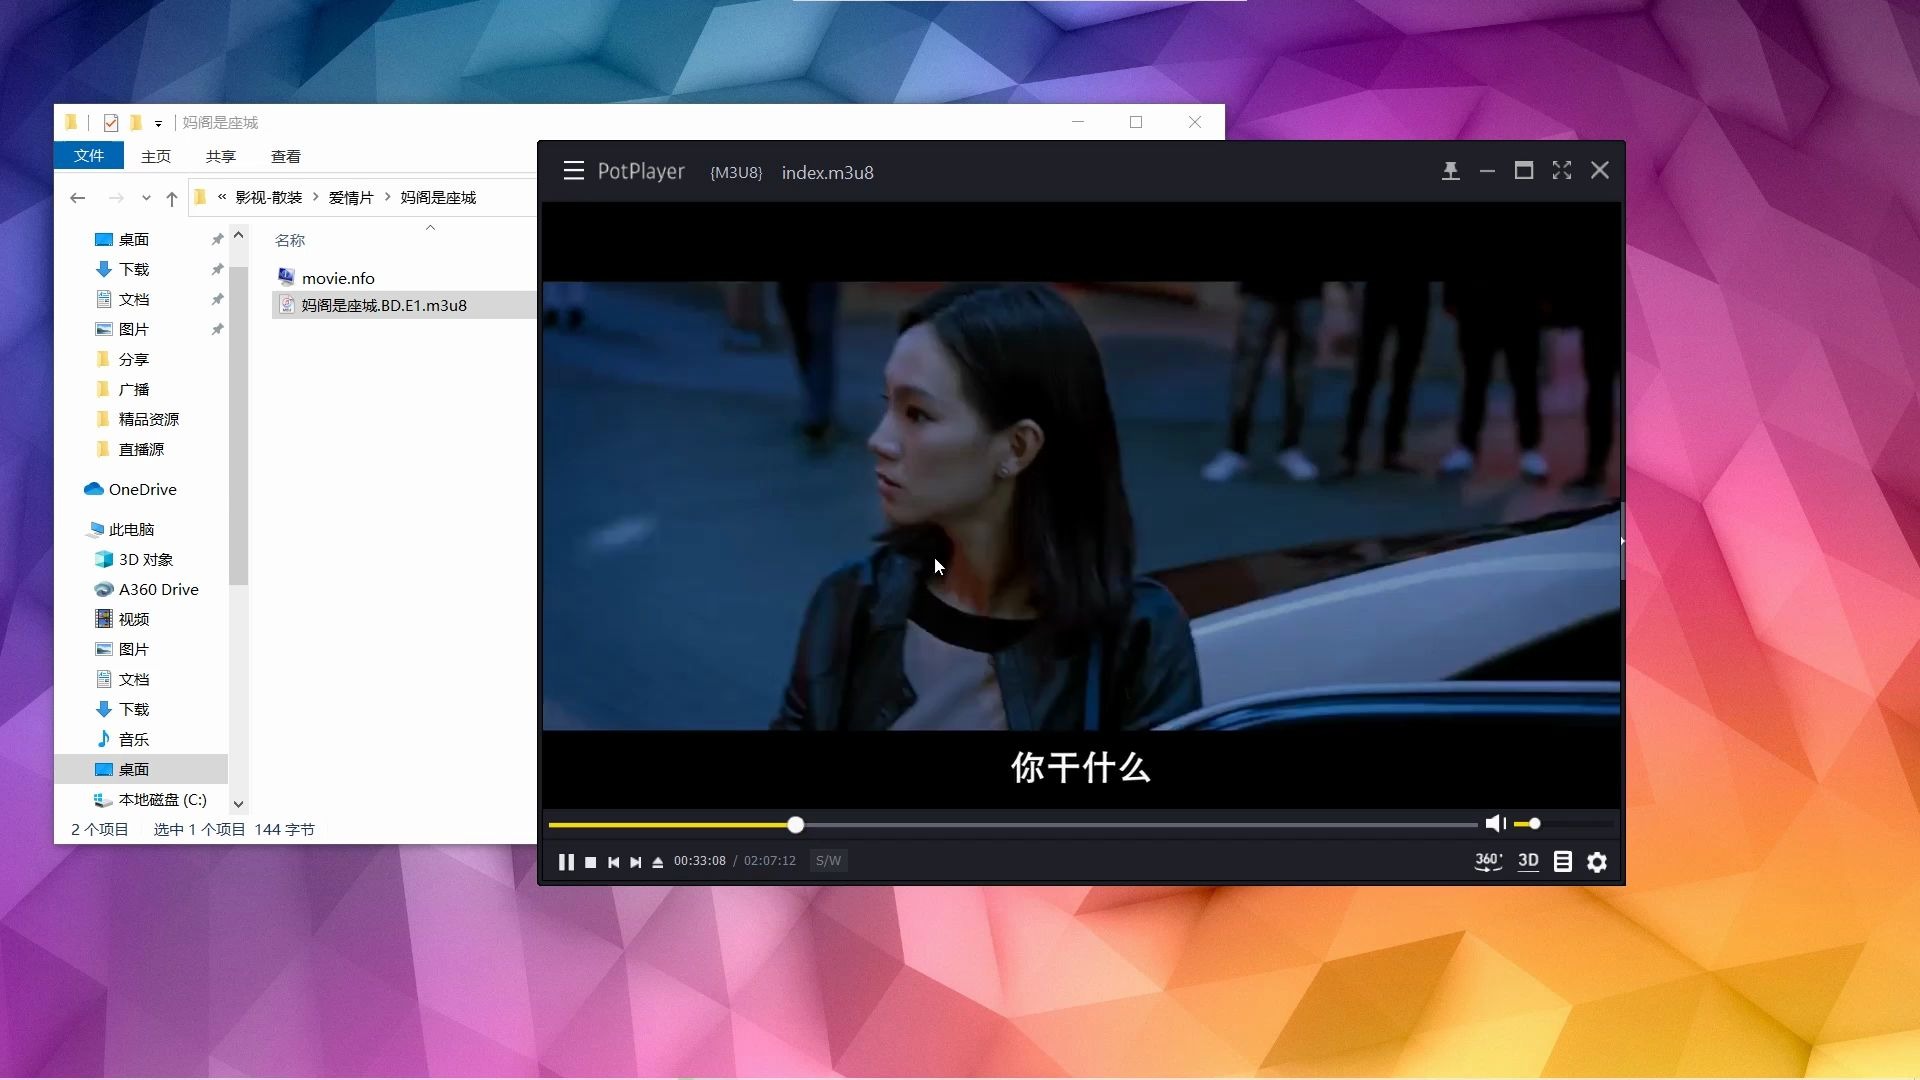1920x1080 pixels.
Task: Click the next track icon in PotPlayer
Action: (x=634, y=861)
